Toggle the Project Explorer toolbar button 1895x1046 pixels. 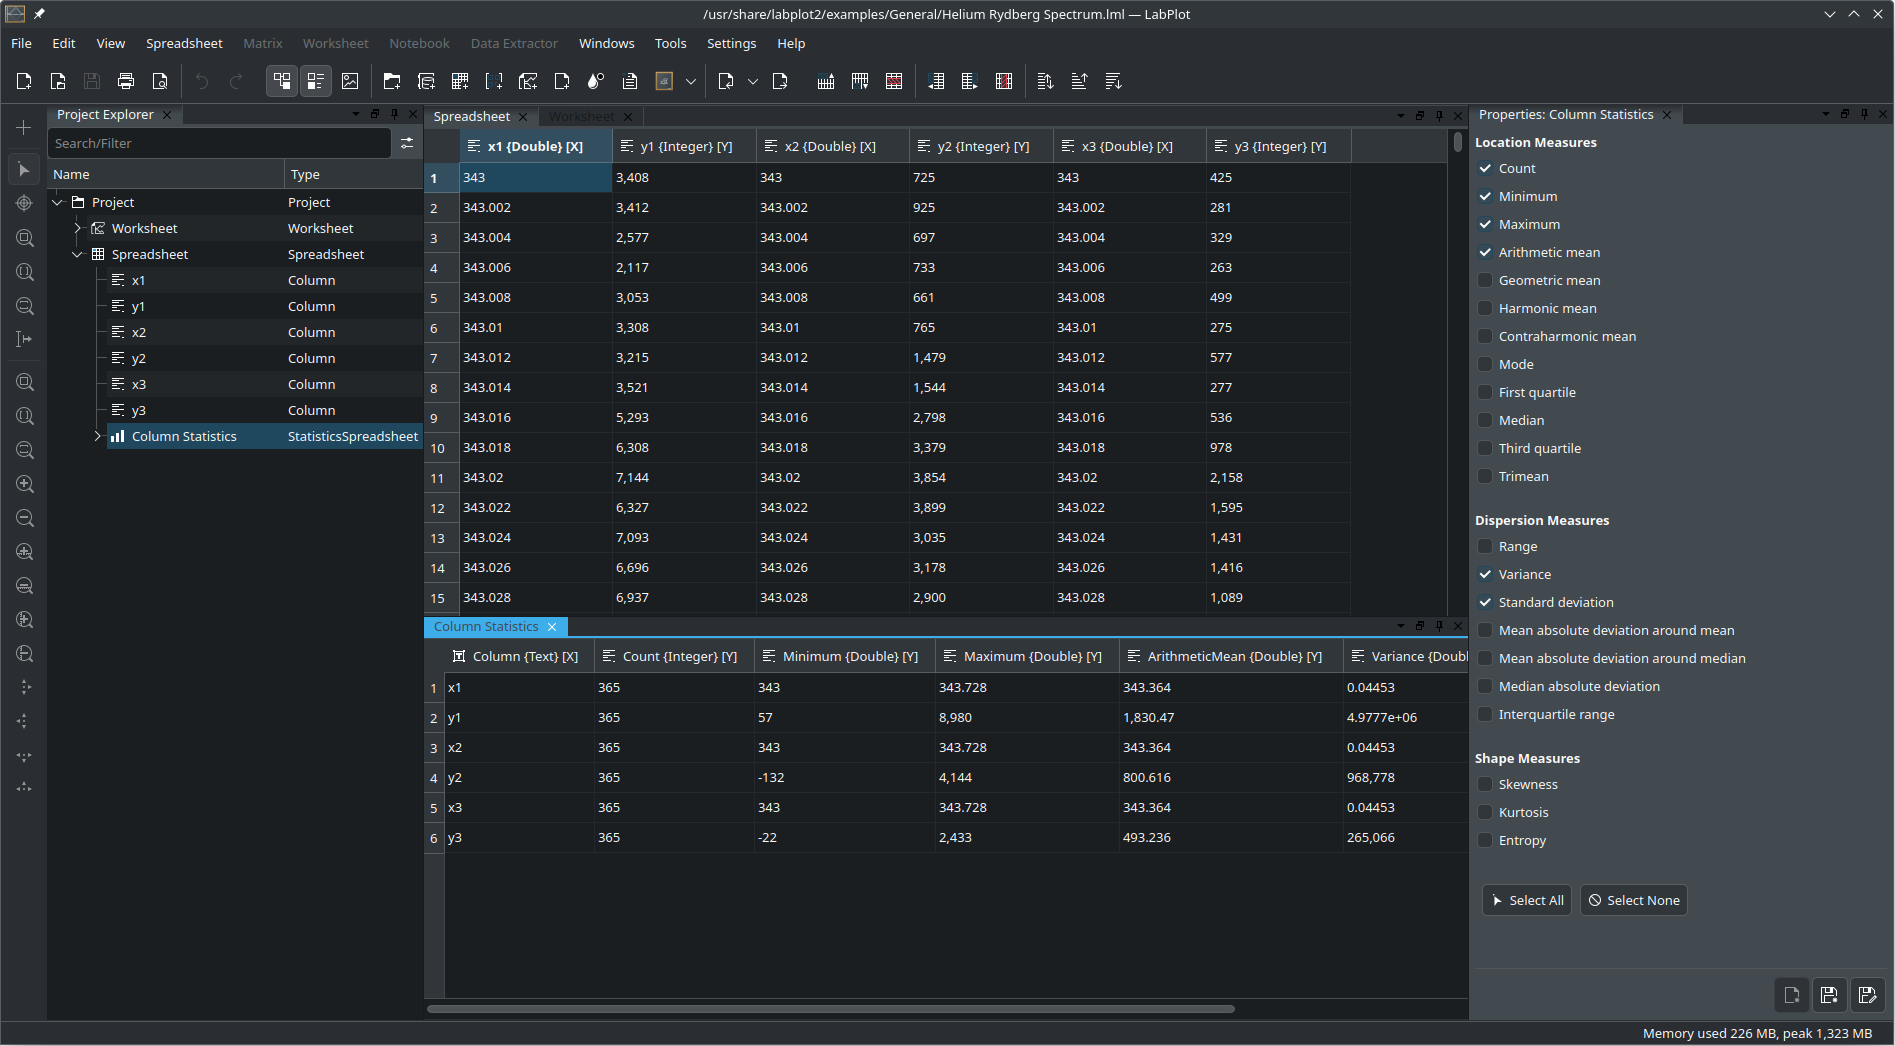point(282,81)
